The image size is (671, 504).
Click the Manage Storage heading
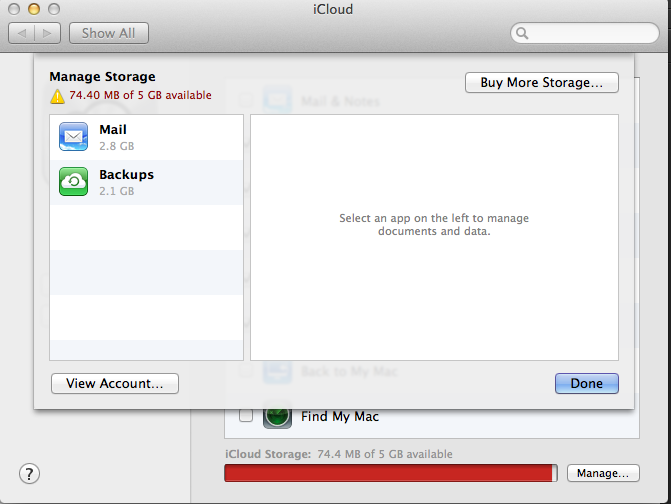point(102,77)
